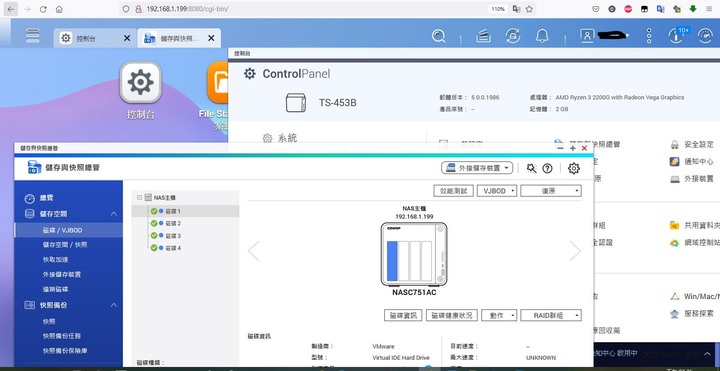The height and width of the screenshot is (371, 720).
Task: Open the 動作 dropdown button
Action: click(x=499, y=315)
